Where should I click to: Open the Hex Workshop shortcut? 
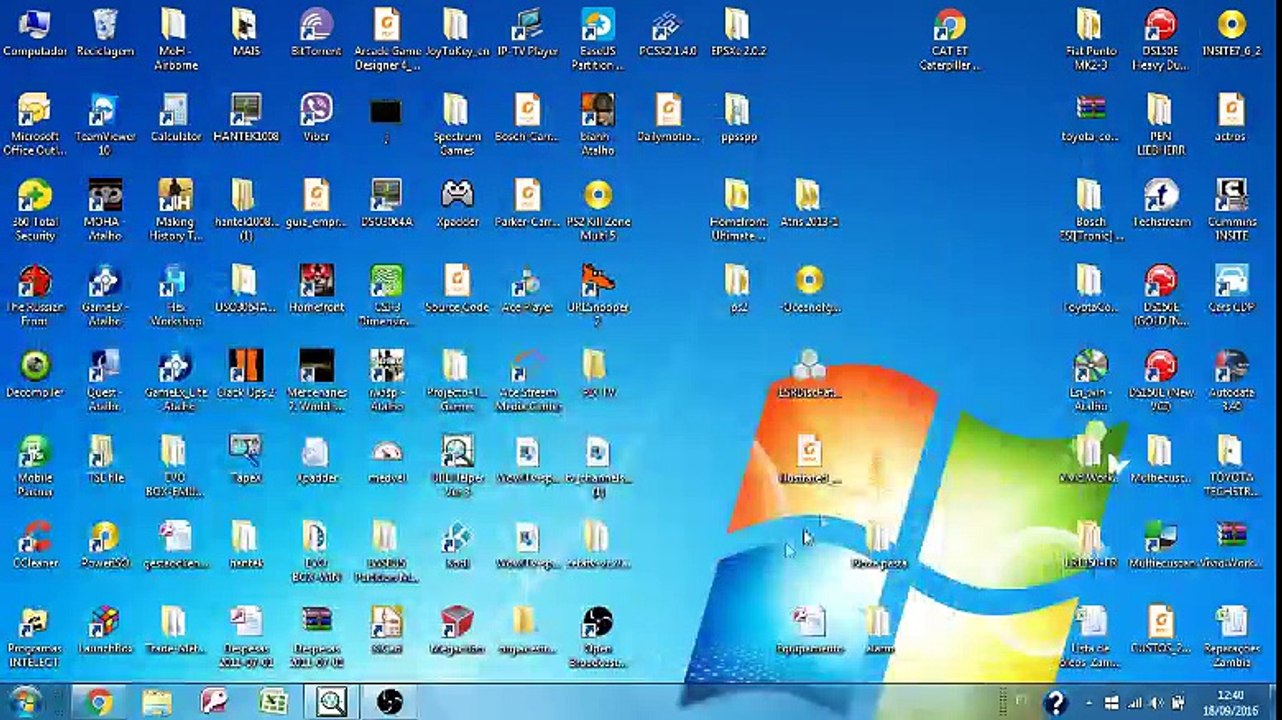pyautogui.click(x=176, y=296)
